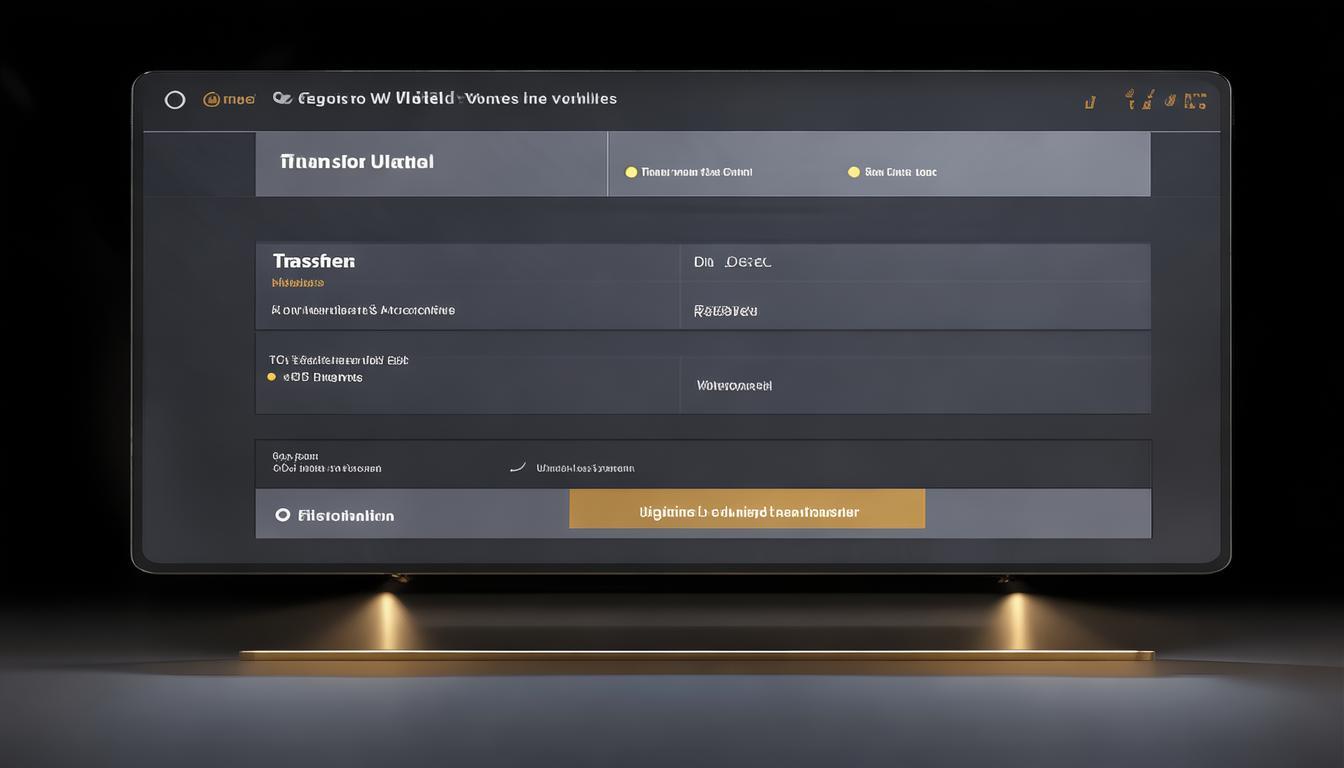Click the gray bar area right of the gold button
The width and height of the screenshot is (1344, 768).
point(1037,512)
